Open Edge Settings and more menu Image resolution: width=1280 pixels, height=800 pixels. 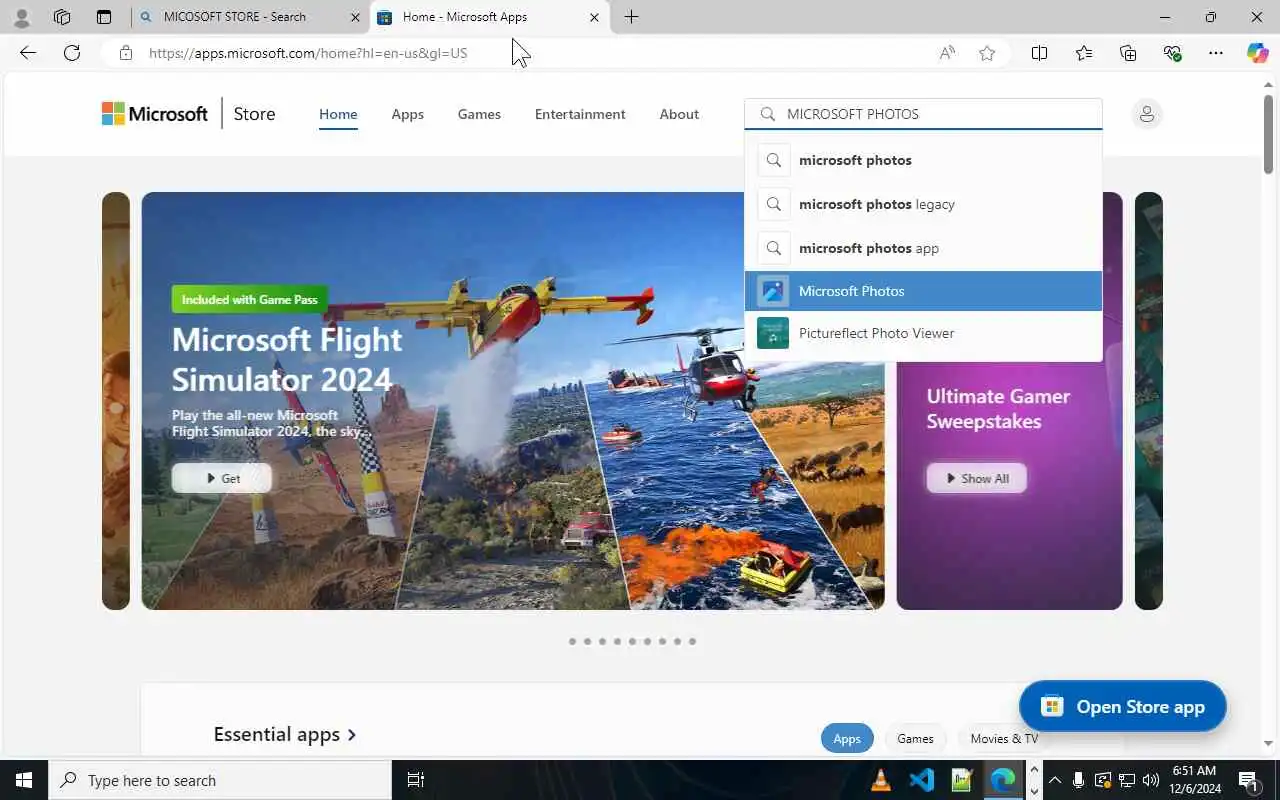(1216, 53)
